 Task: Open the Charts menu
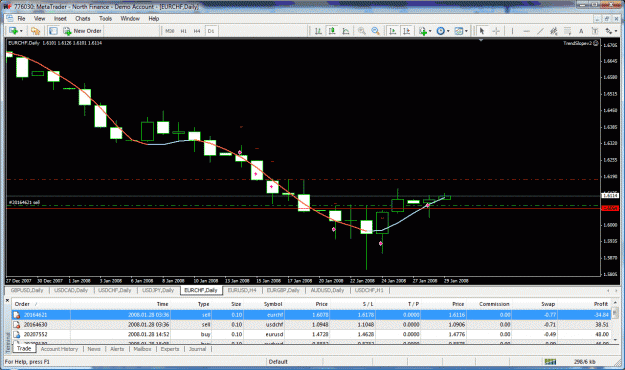point(83,18)
